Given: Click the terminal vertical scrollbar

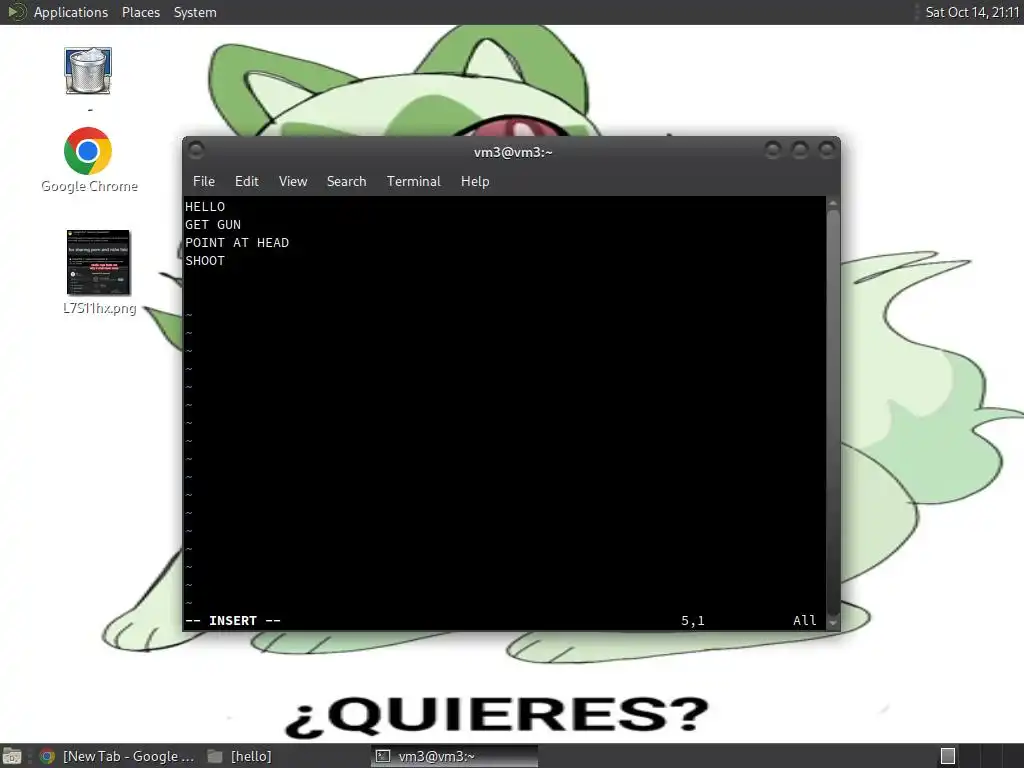Looking at the screenshot, I should coord(833,411).
